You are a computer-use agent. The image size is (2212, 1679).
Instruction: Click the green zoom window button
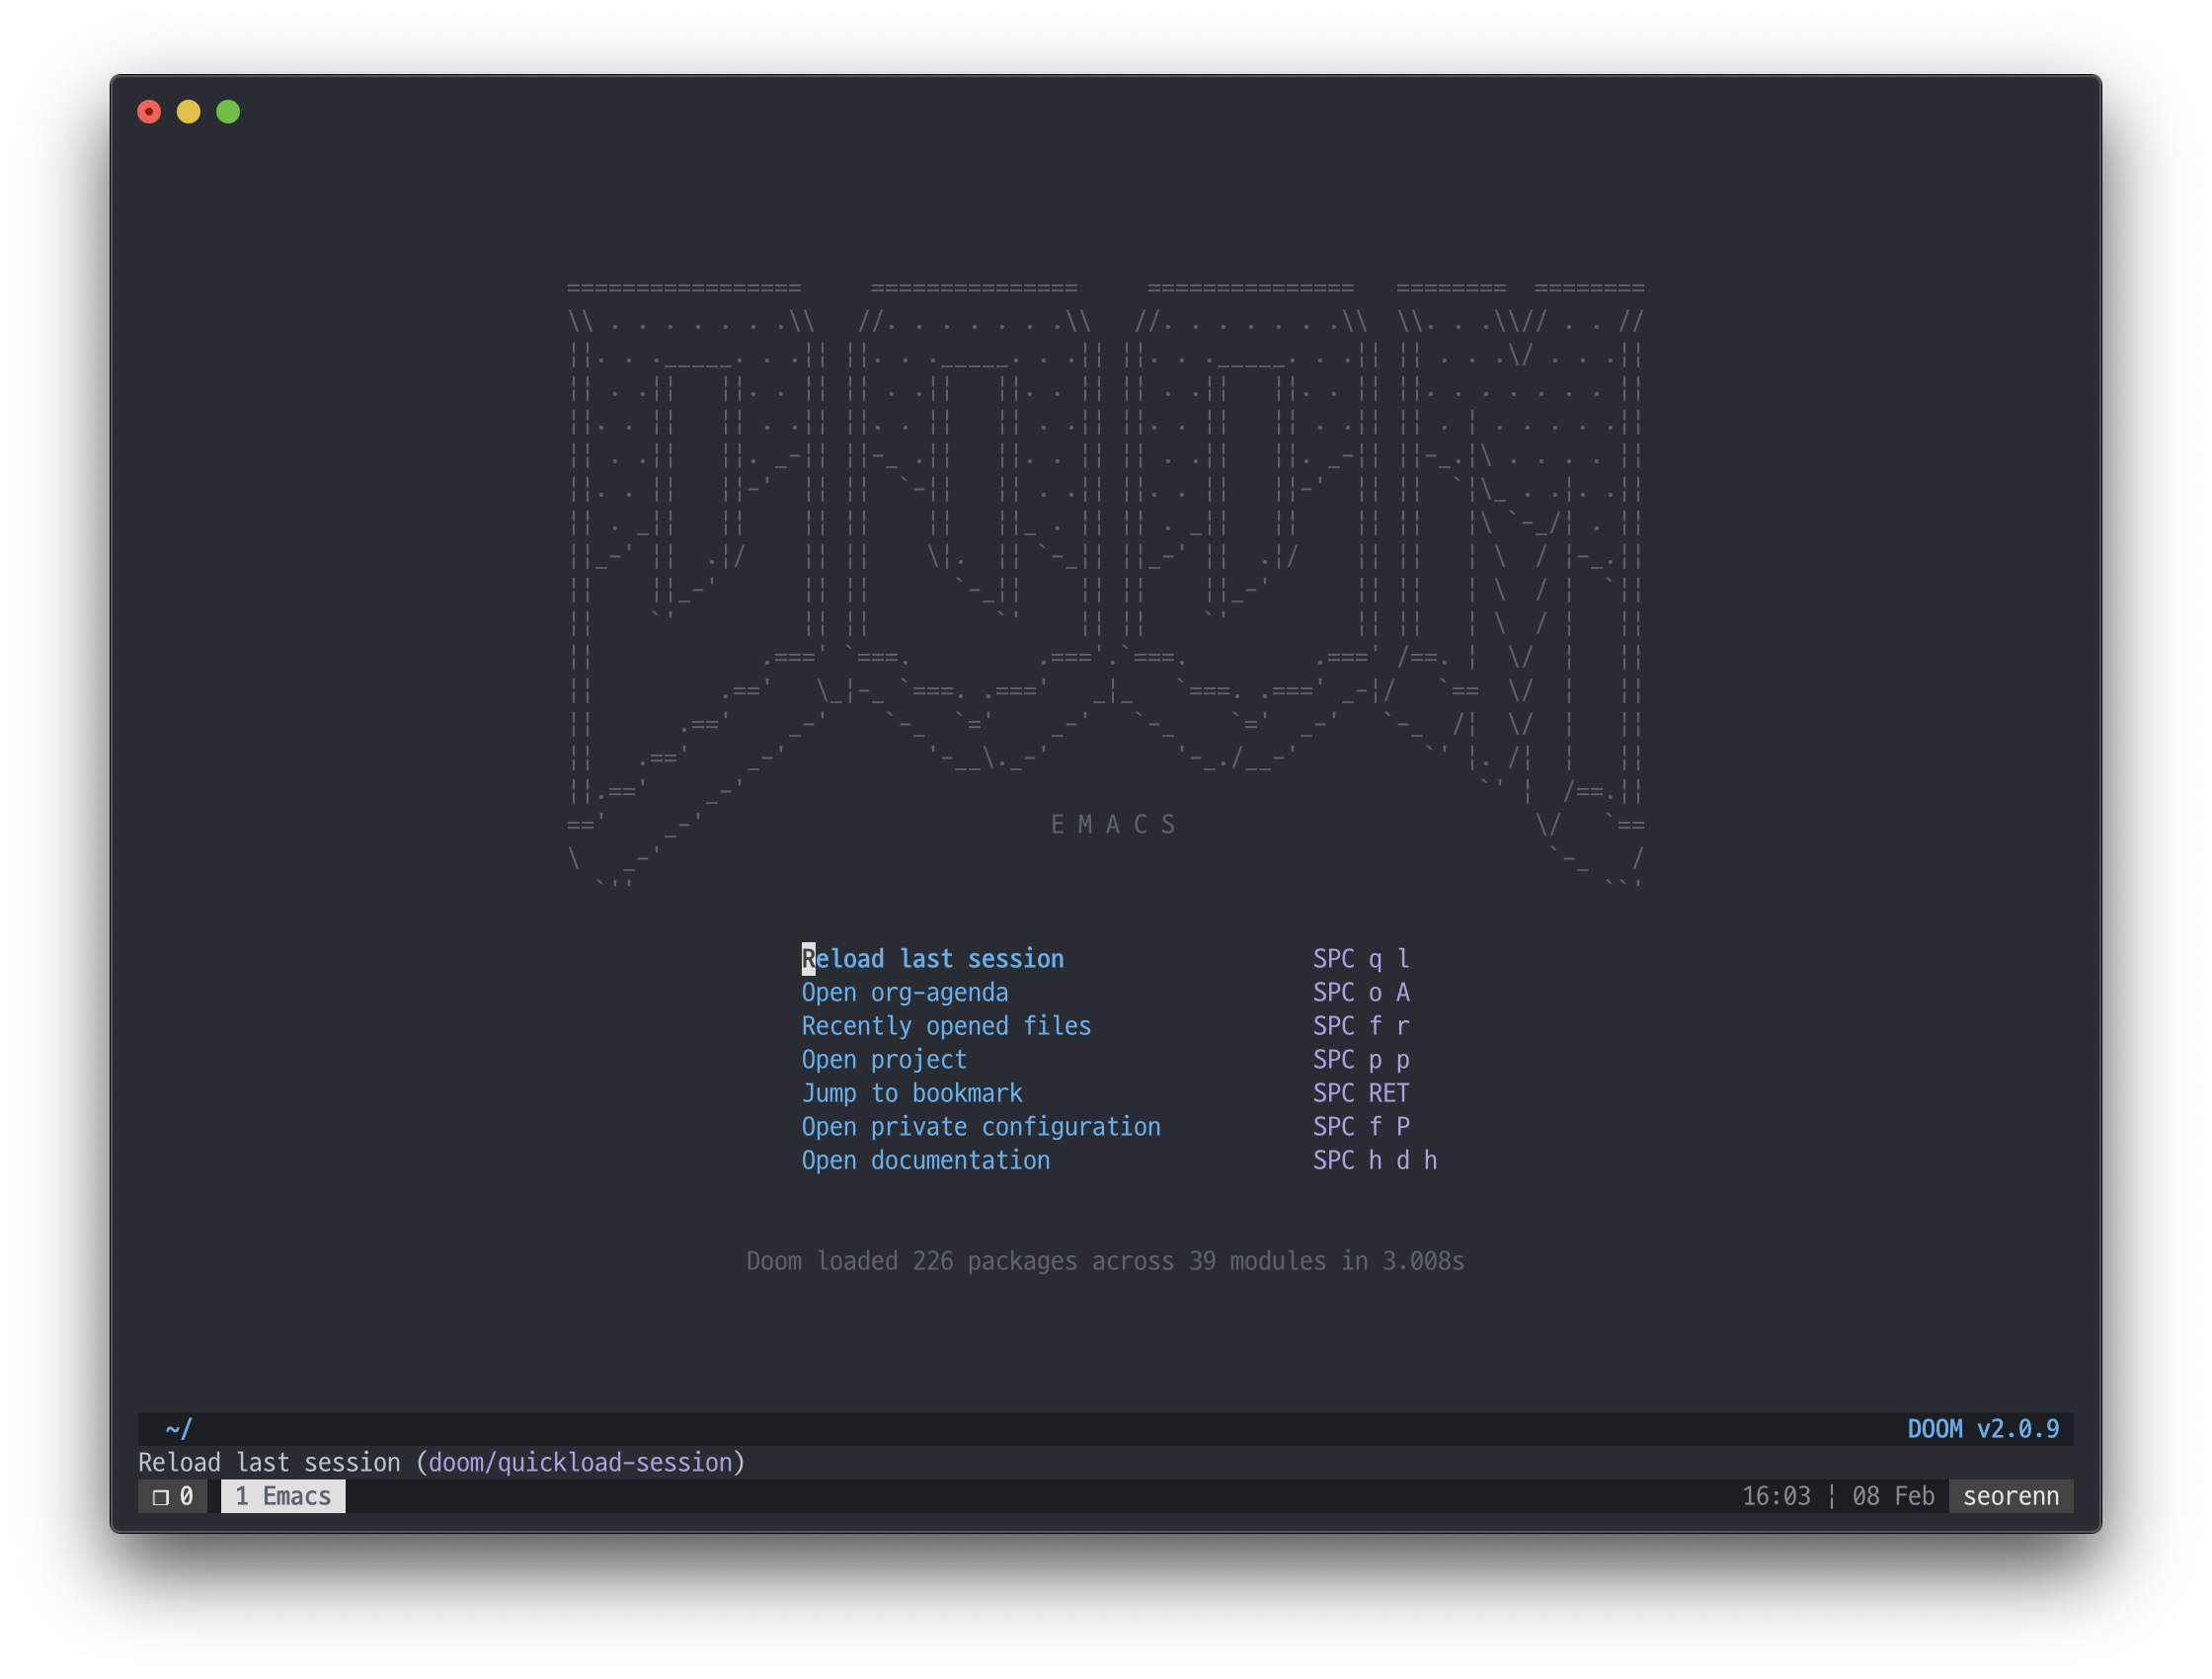[228, 112]
